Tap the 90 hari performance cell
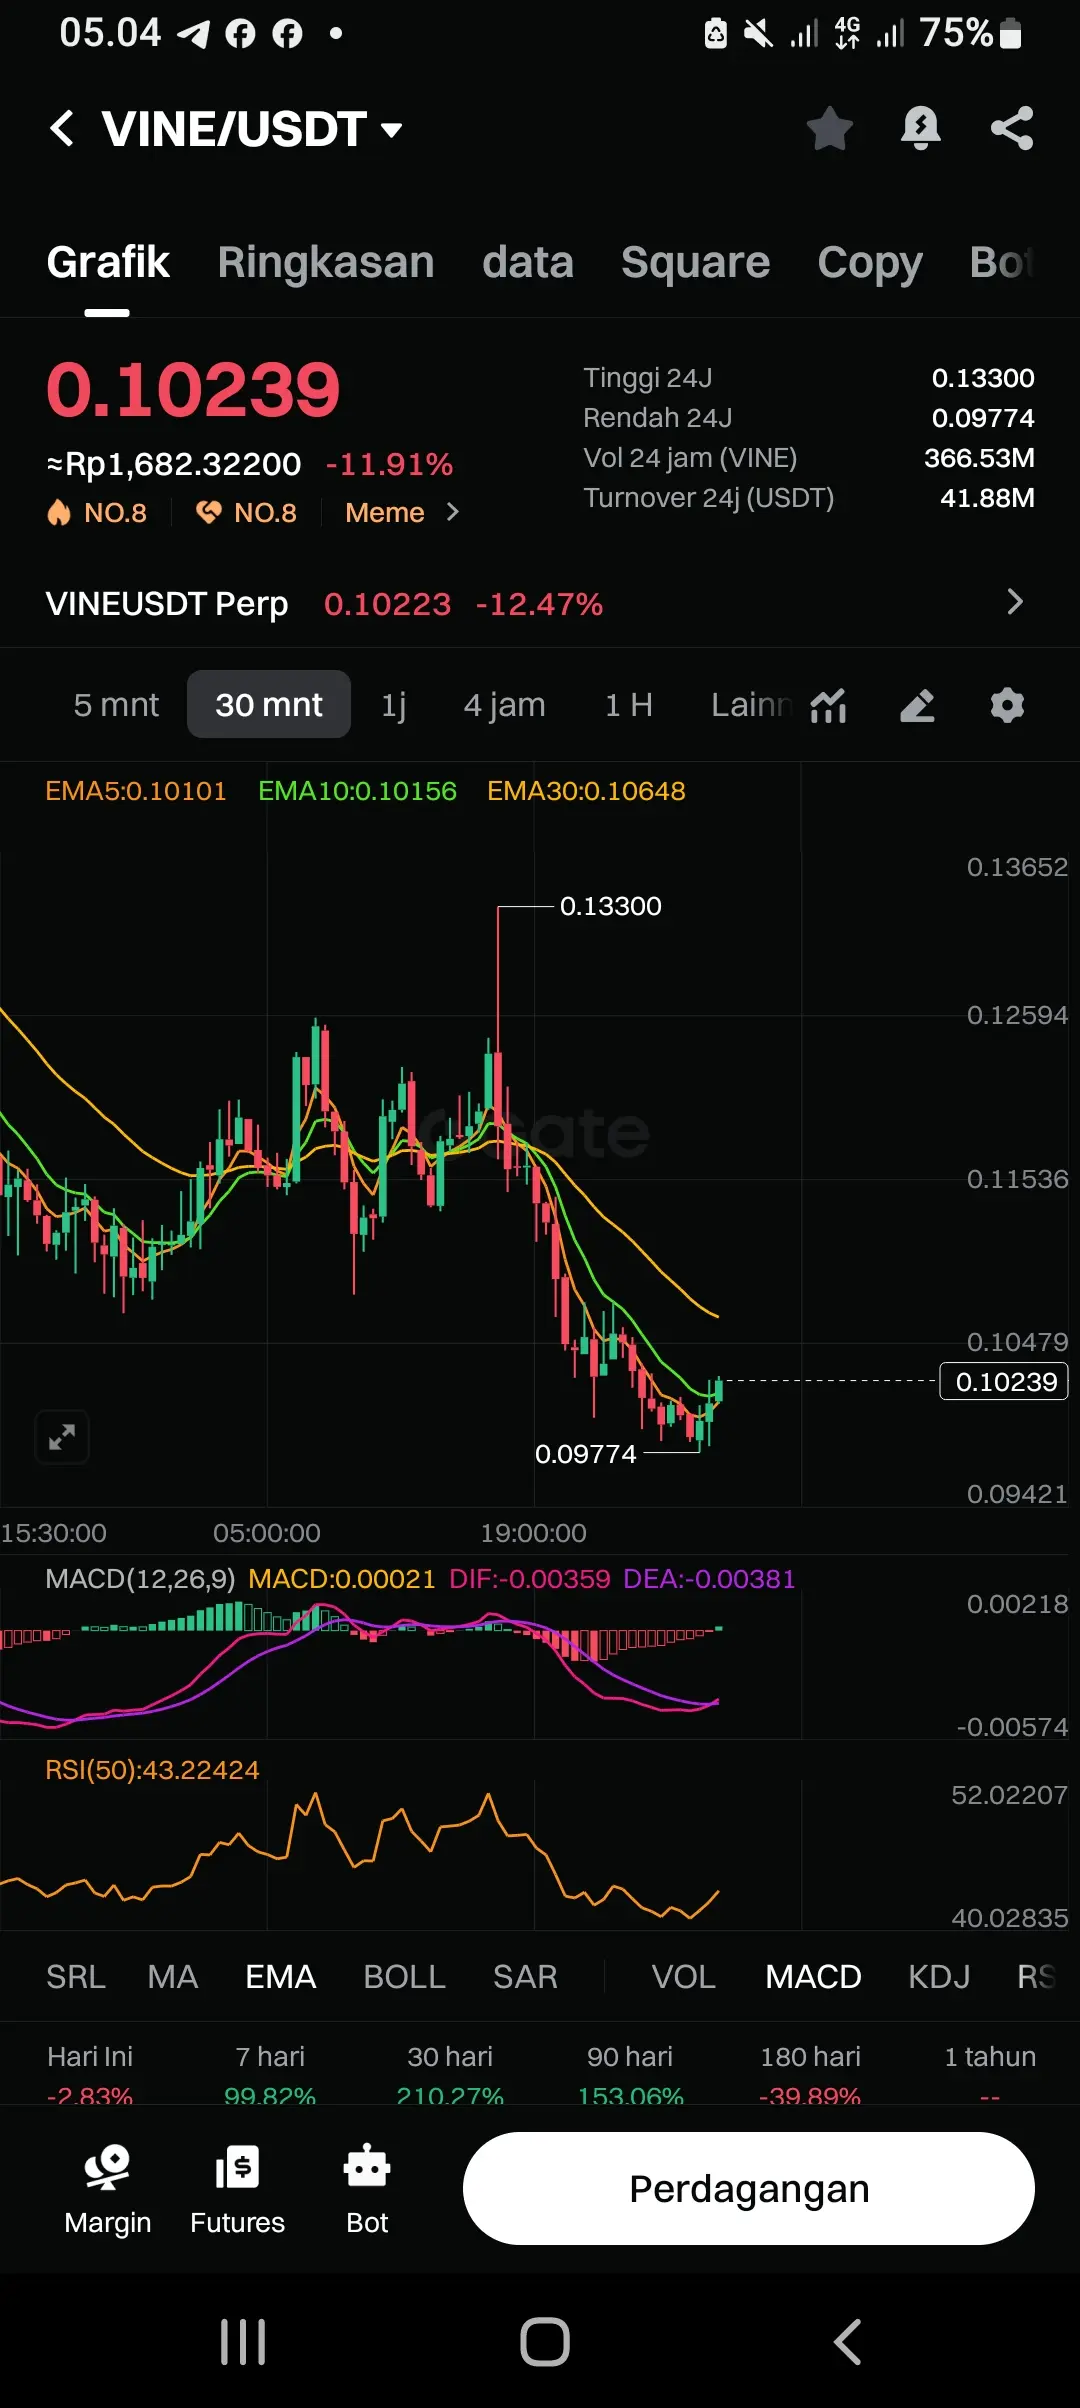Viewport: 1080px width, 2408px height. pyautogui.click(x=630, y=2073)
